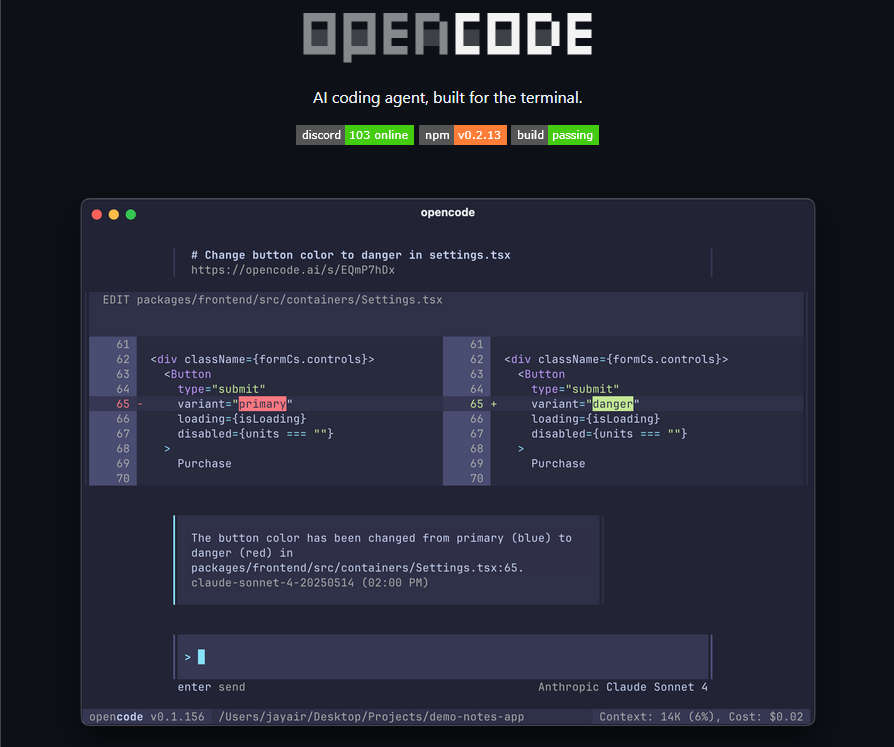
Task: Click the model stamp "claude-sonnet-4-20250514 (02:00 PM)"
Action: tap(310, 582)
